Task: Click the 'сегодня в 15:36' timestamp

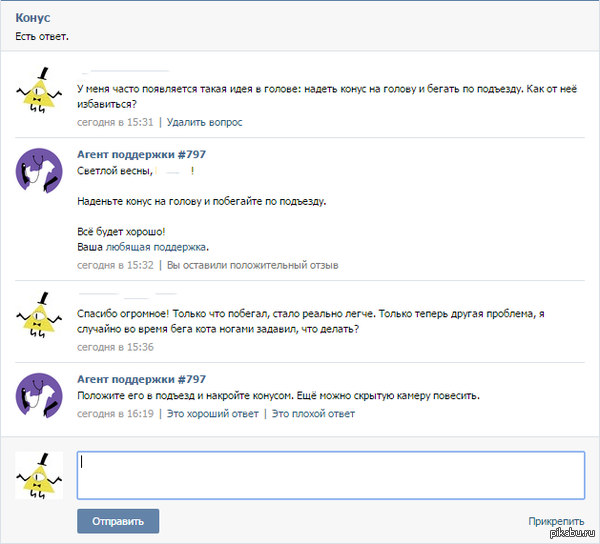Action: (x=115, y=347)
